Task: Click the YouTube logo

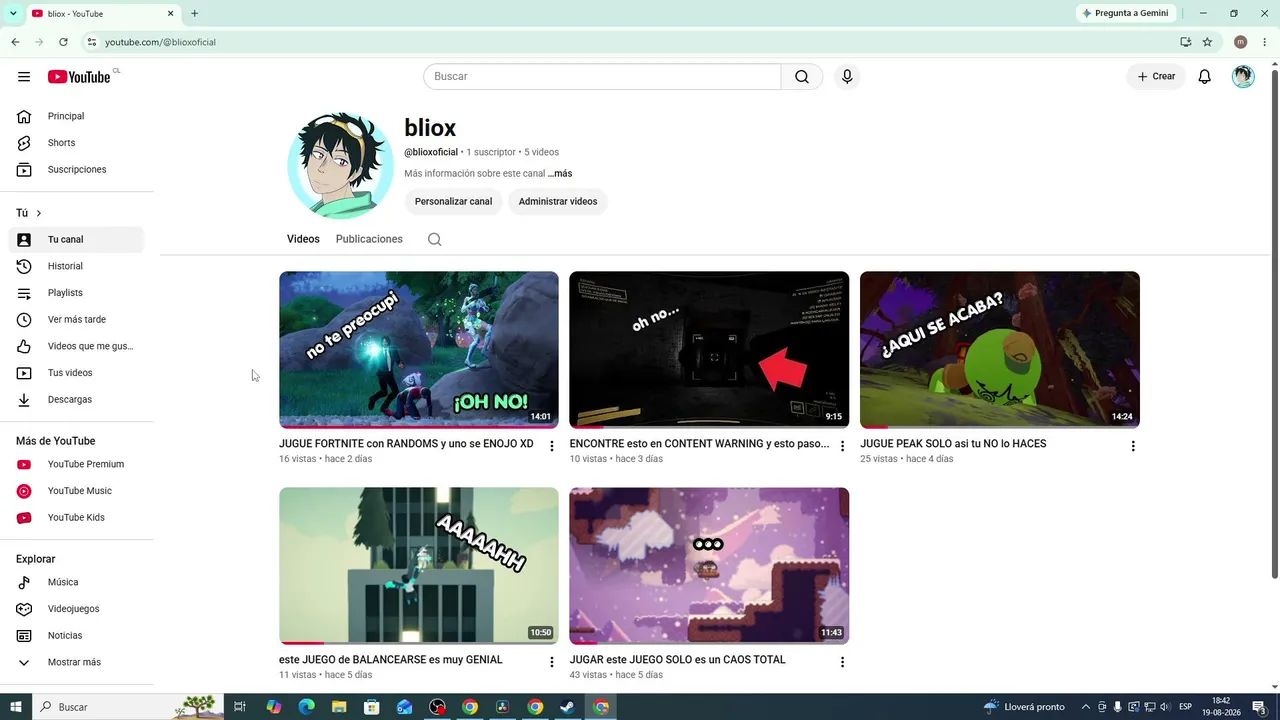Action: click(x=79, y=77)
